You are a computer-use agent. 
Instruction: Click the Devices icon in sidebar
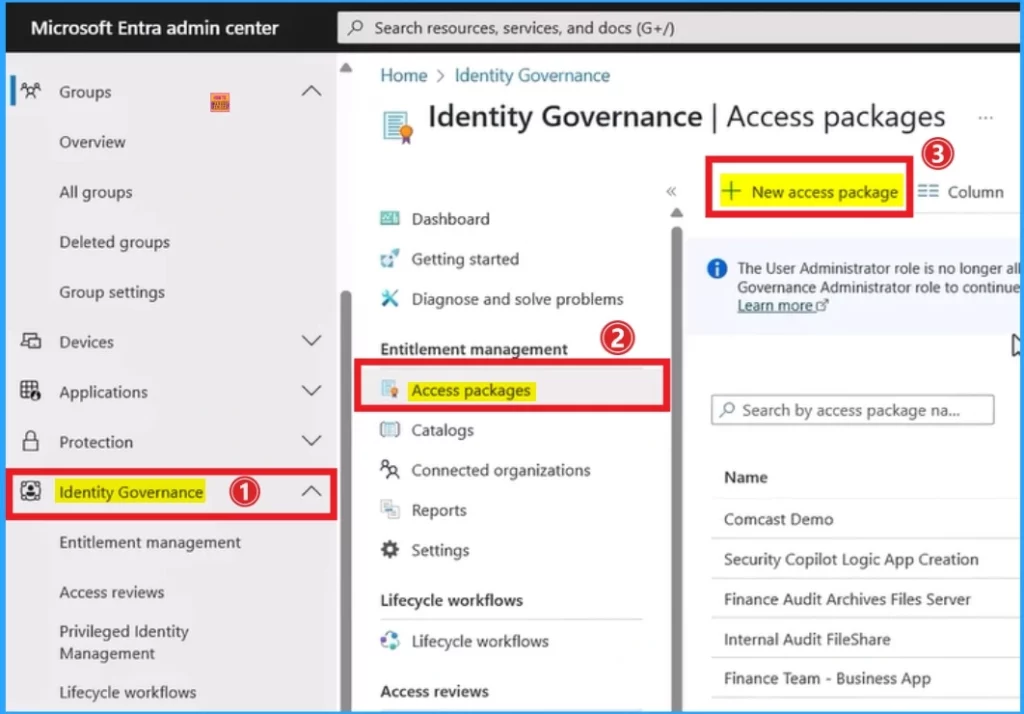point(30,340)
